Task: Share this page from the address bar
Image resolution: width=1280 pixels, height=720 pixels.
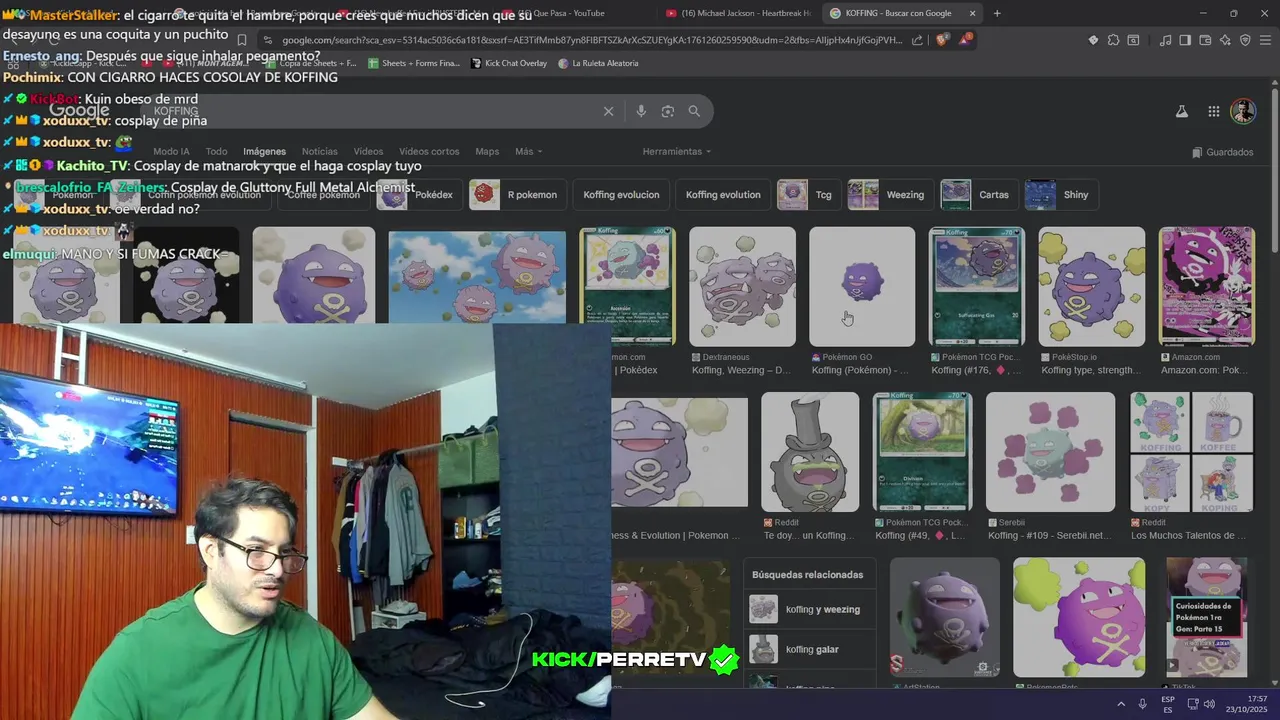Action: pos(917,40)
